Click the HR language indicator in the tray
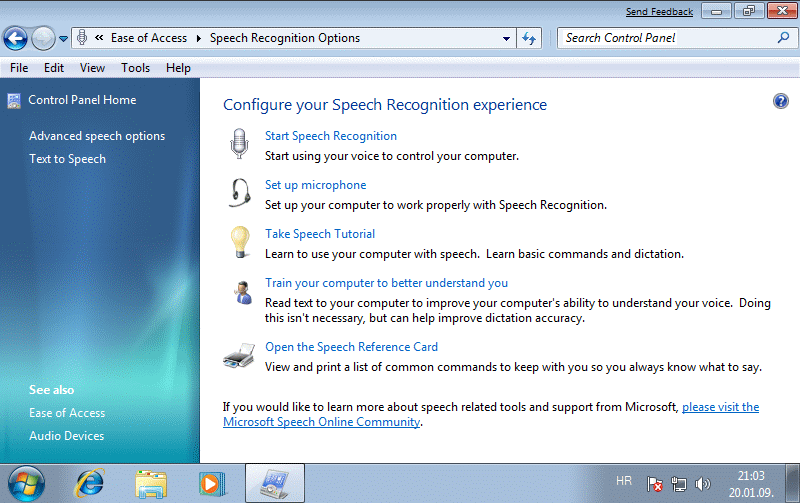Screen dimensions: 800x503 (623, 481)
